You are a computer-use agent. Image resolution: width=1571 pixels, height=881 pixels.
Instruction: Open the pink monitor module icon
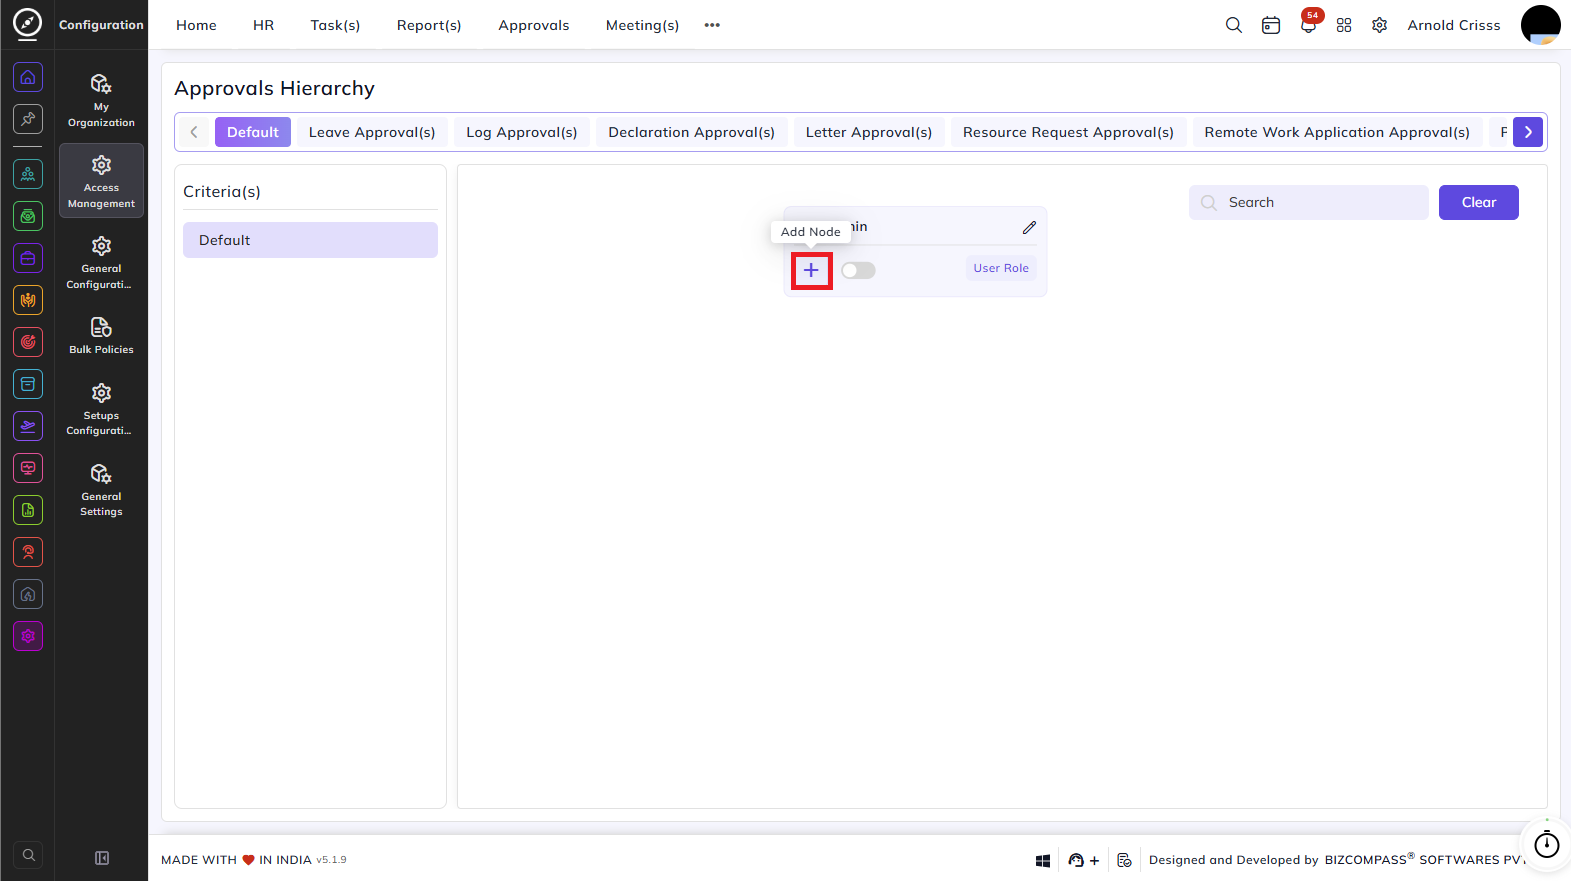coord(28,468)
